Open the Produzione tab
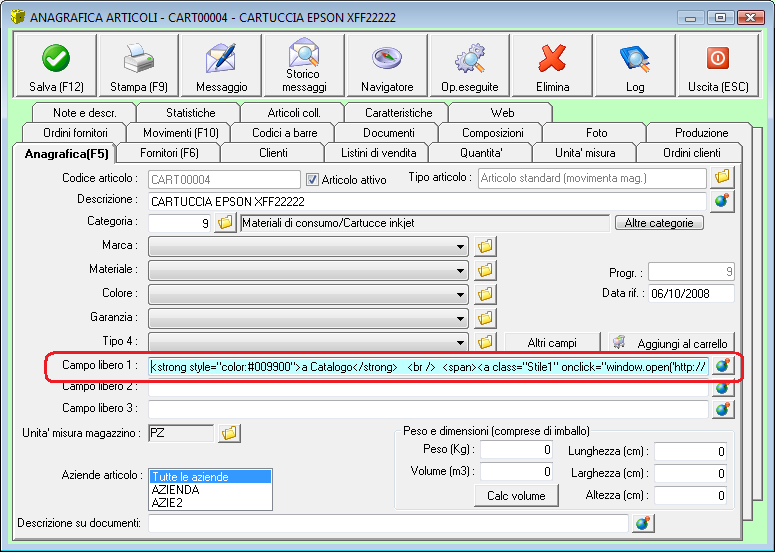Image resolution: width=775 pixels, height=552 pixels. pyautogui.click(x=701, y=132)
